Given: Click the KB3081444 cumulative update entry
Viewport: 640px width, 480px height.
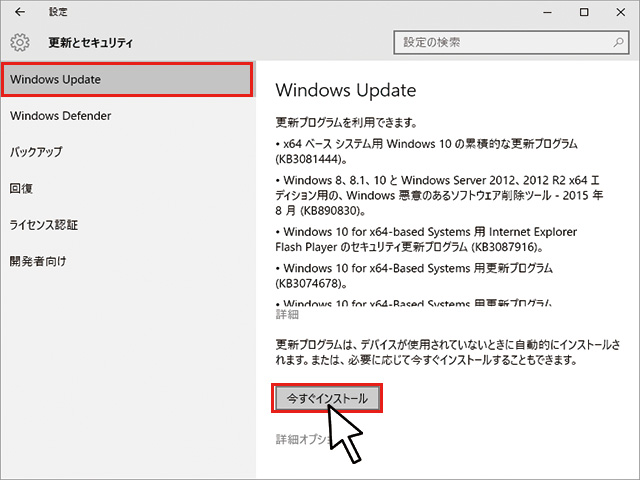Looking at the screenshot, I should tap(427, 151).
